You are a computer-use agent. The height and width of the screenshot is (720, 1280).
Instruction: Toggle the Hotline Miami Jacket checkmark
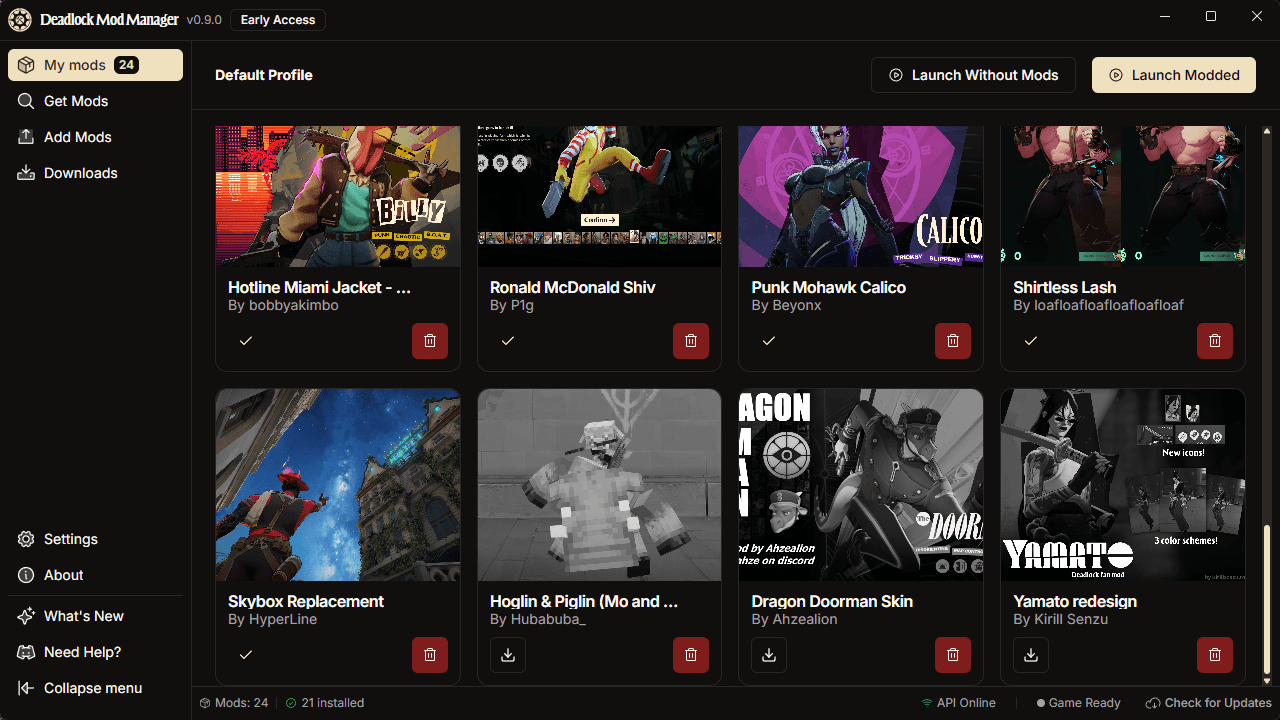(246, 341)
